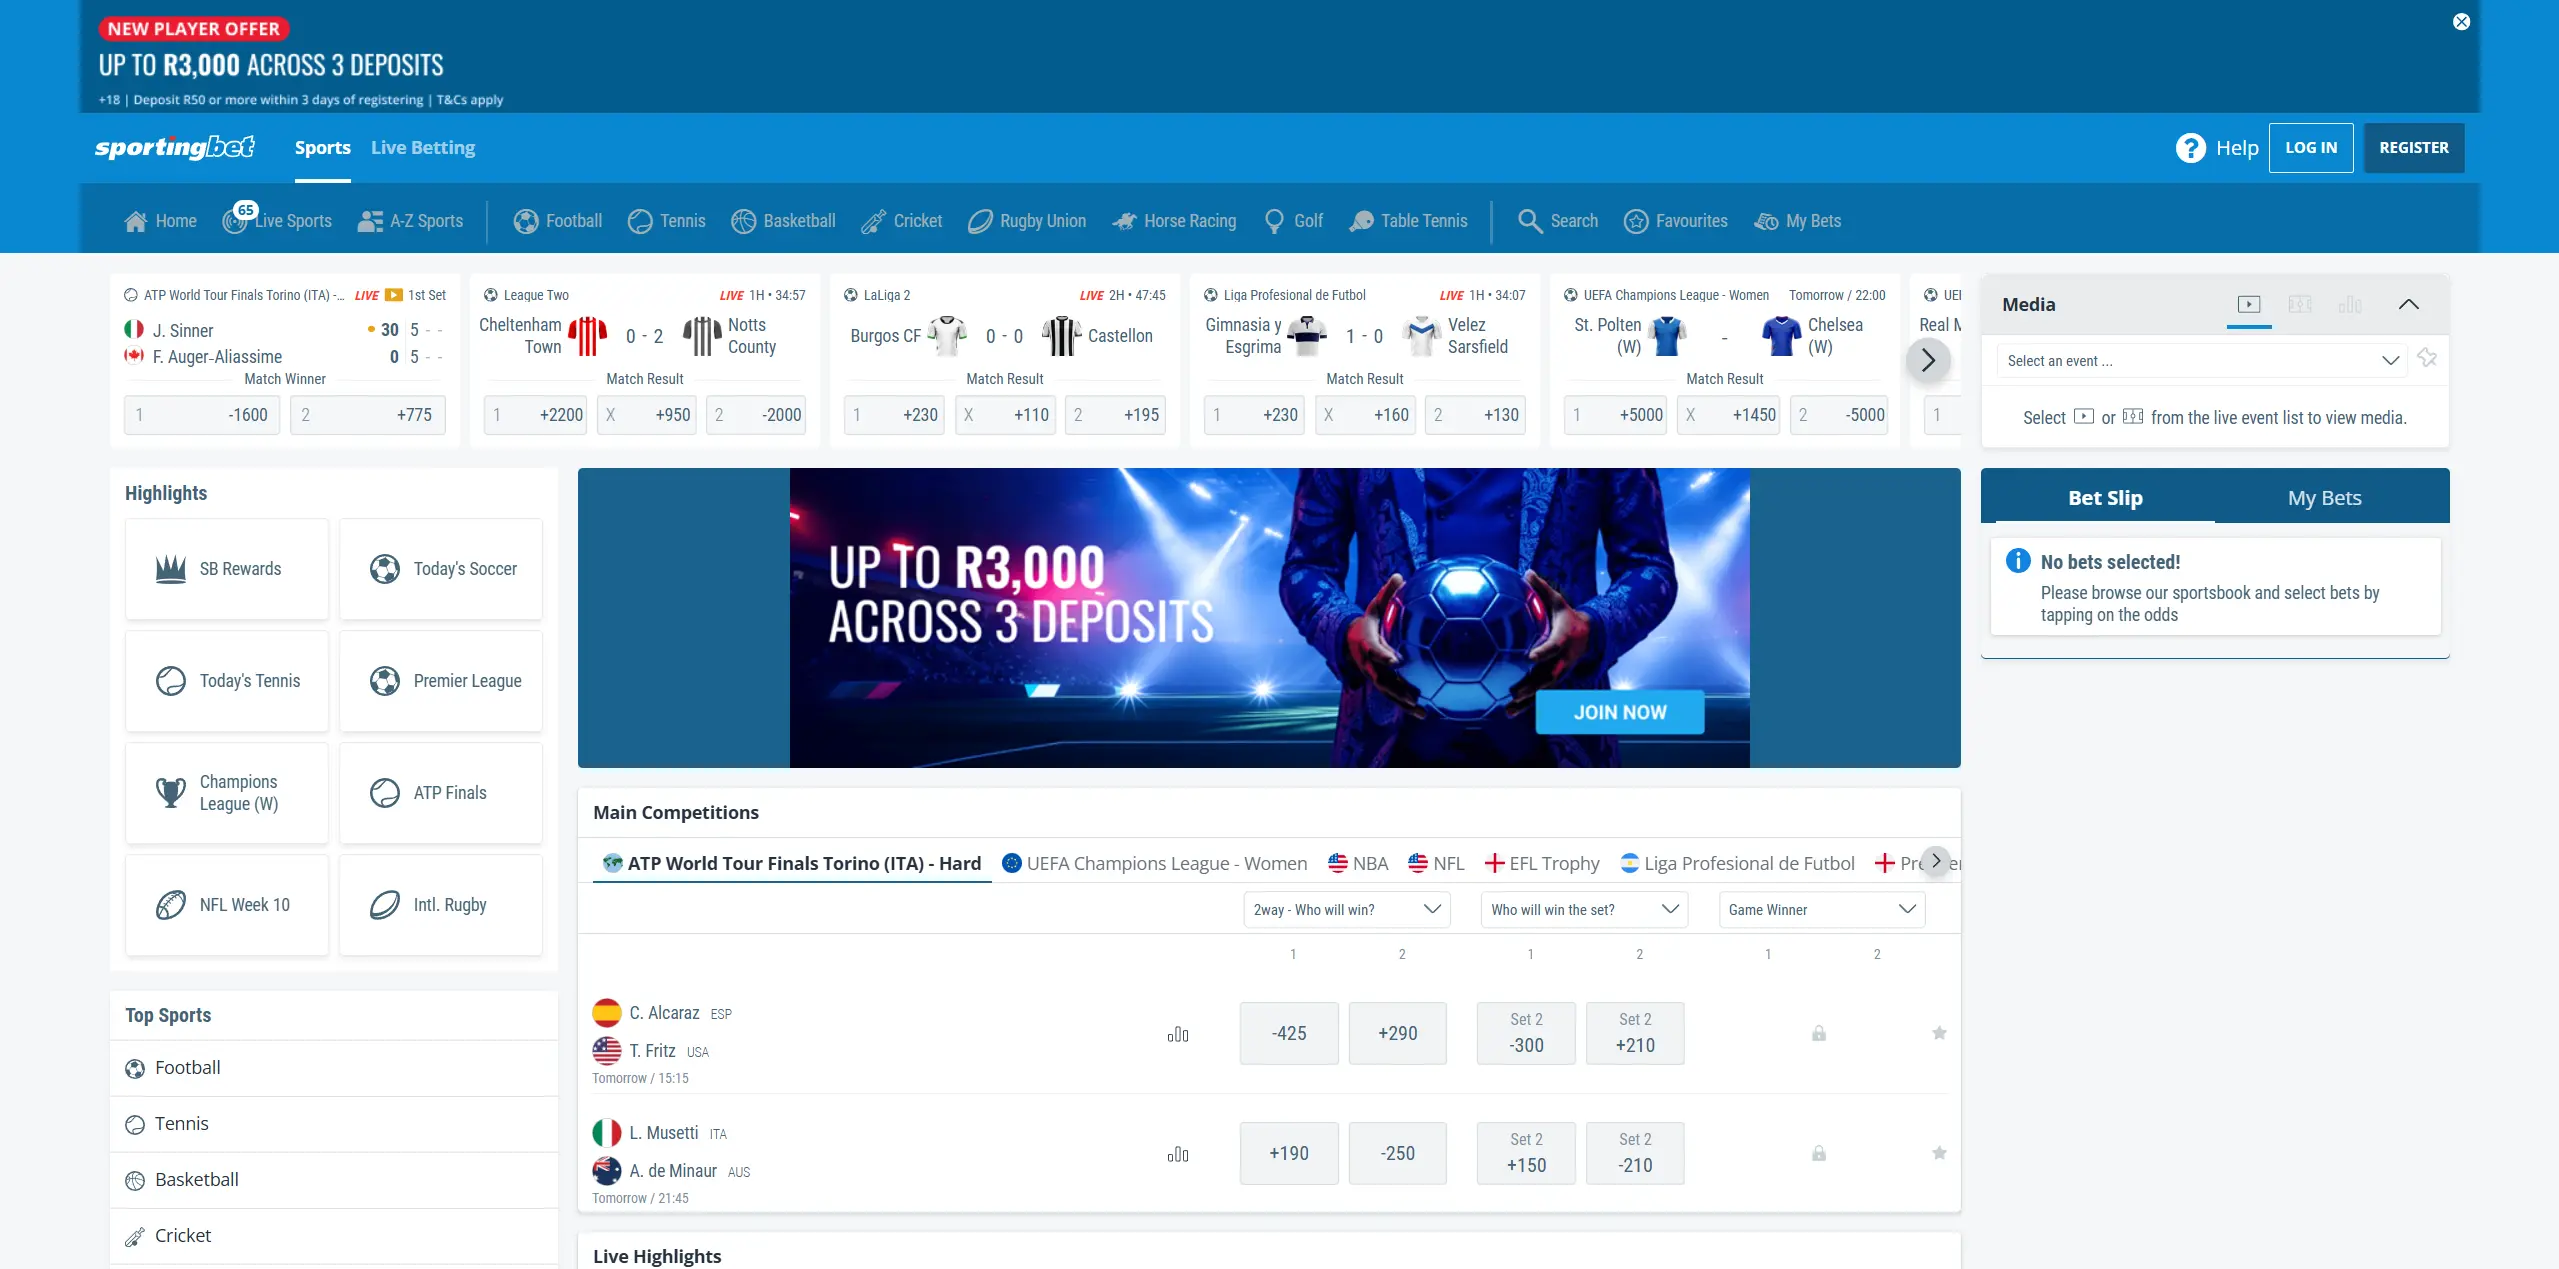Open statistics icon for Alcaraz vs Fritz

coord(1178,1034)
